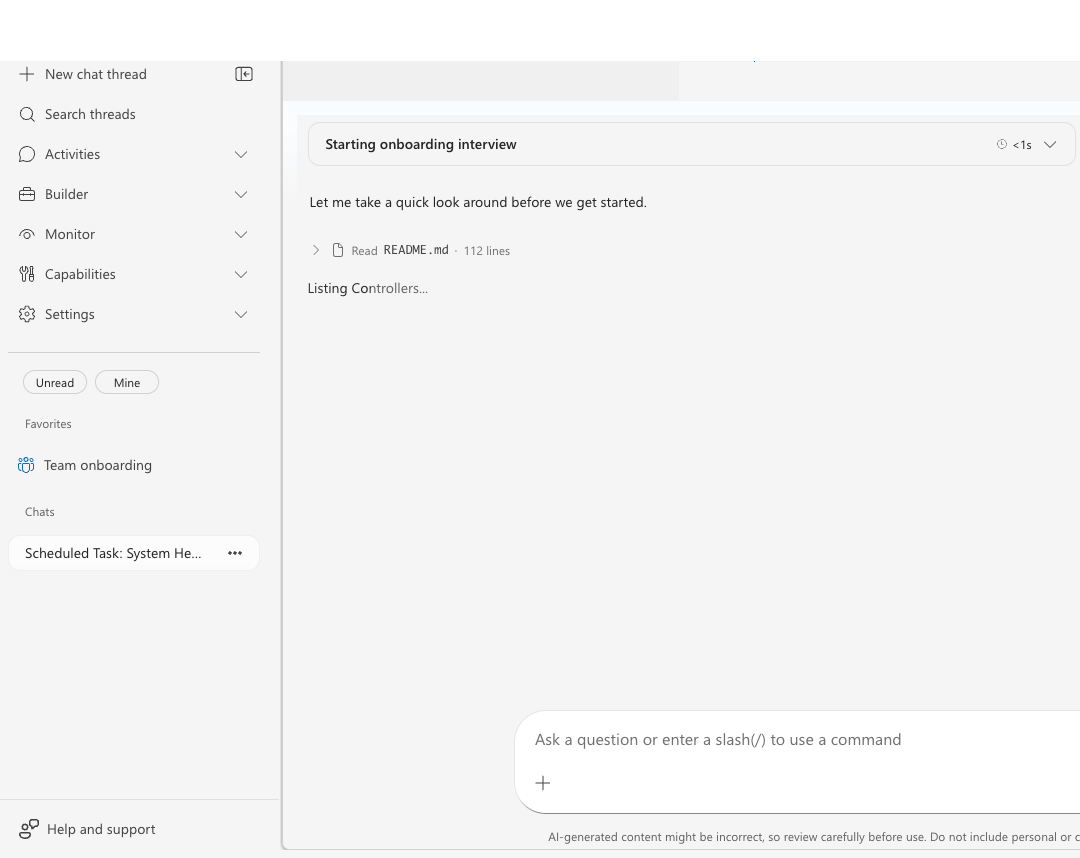The height and width of the screenshot is (858, 1080).
Task: Click the Monitor eye icon
Action: pyautogui.click(x=27, y=234)
